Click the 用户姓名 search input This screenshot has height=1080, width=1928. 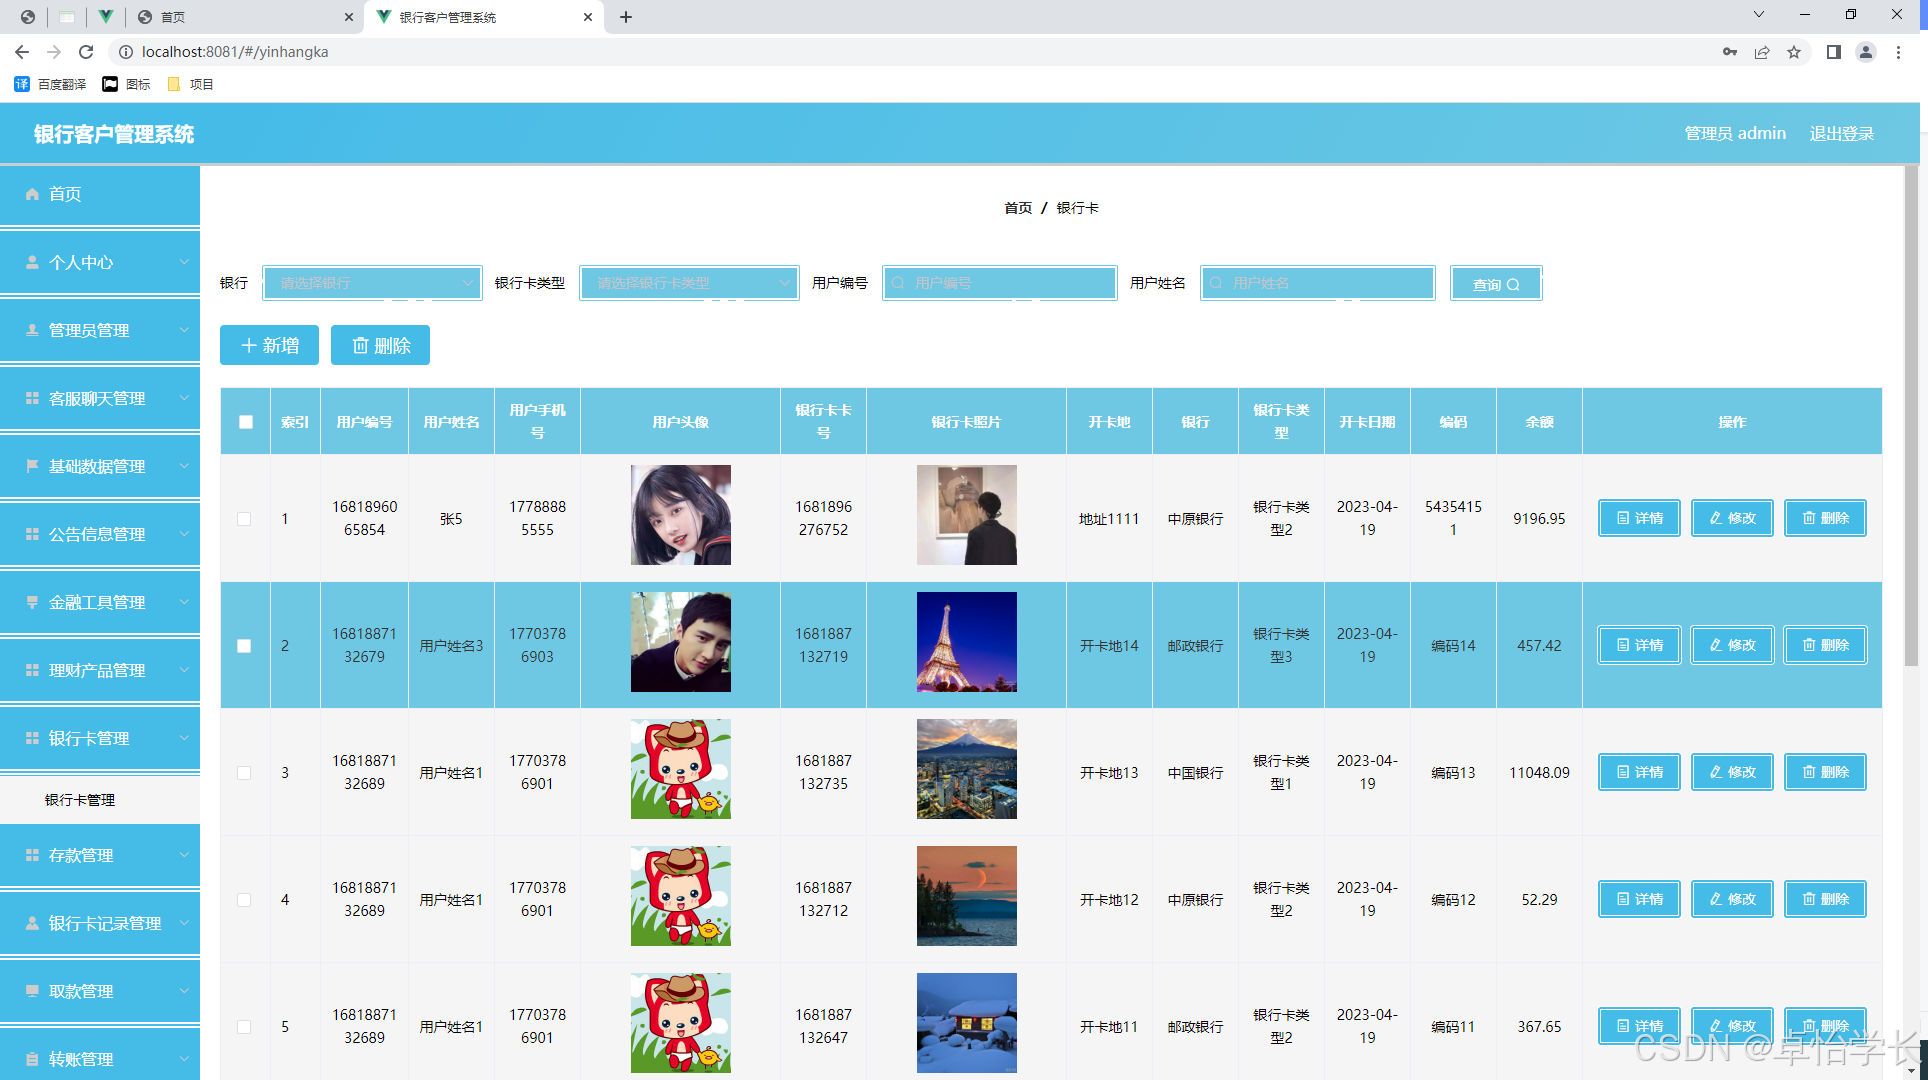[x=1318, y=283]
